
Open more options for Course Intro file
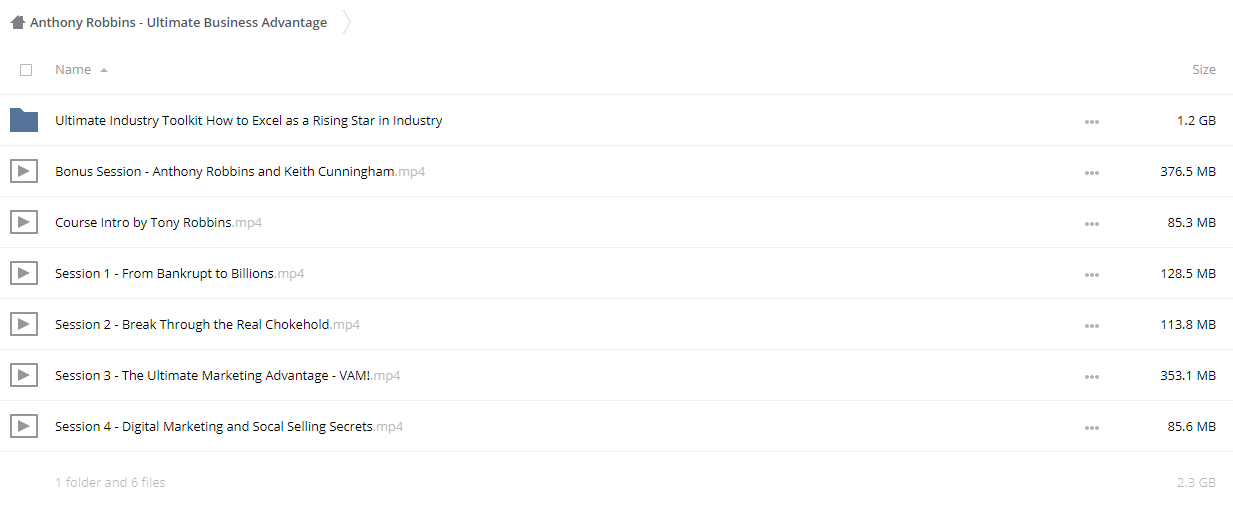click(1091, 223)
